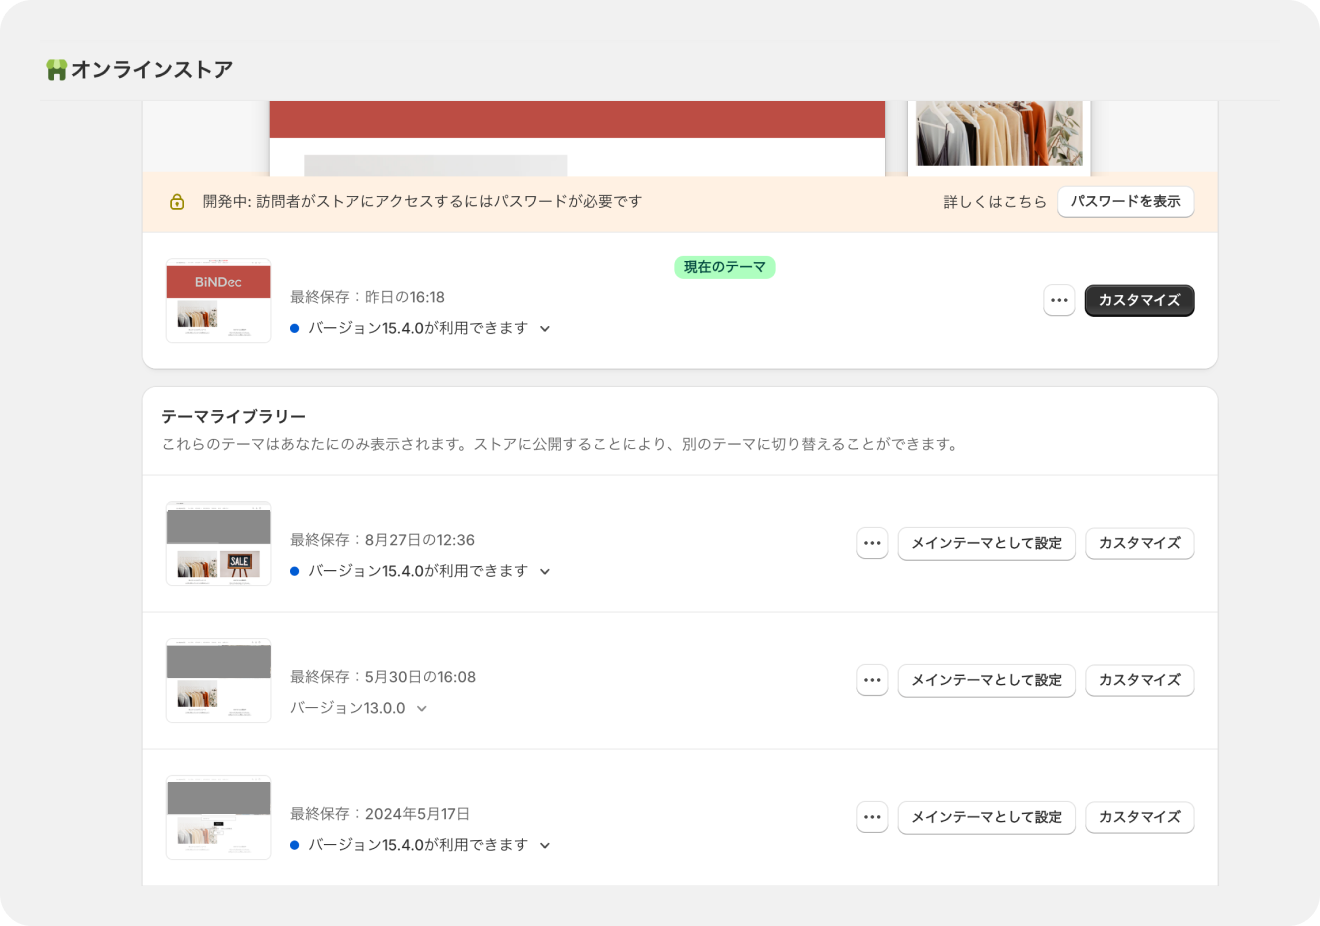
Task: Customize the 8月27日 theme
Action: point(1139,543)
